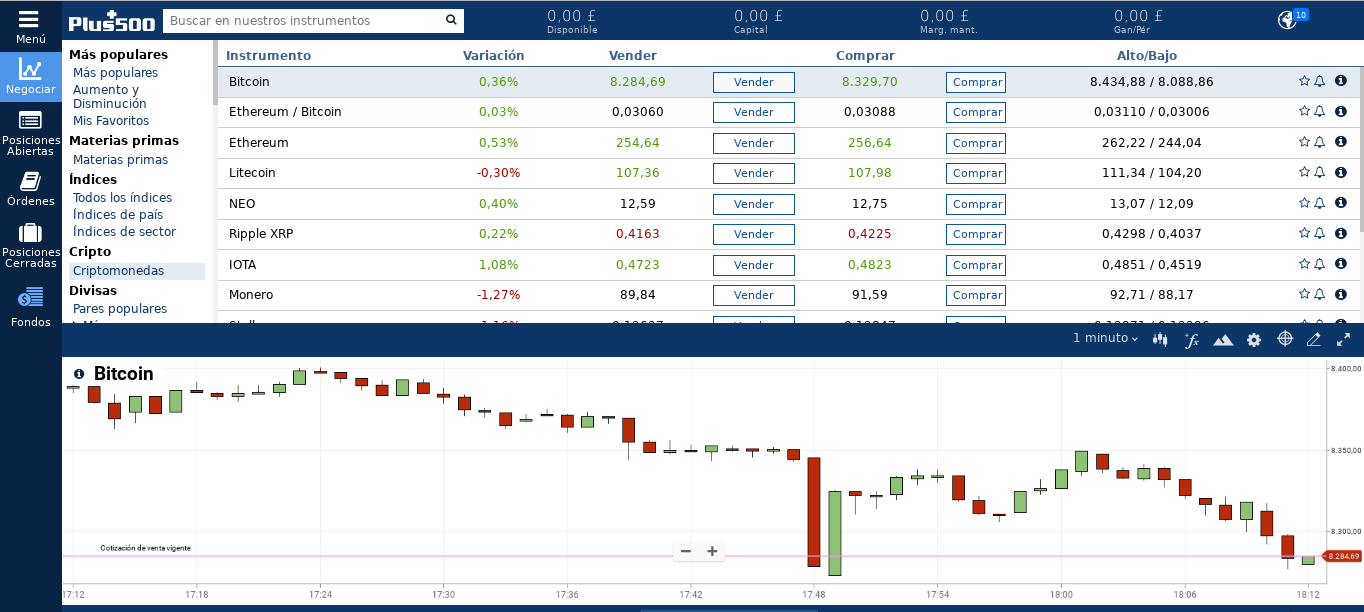Star Ethereum as favorite
This screenshot has height=612, width=1364.
pyautogui.click(x=1304, y=142)
